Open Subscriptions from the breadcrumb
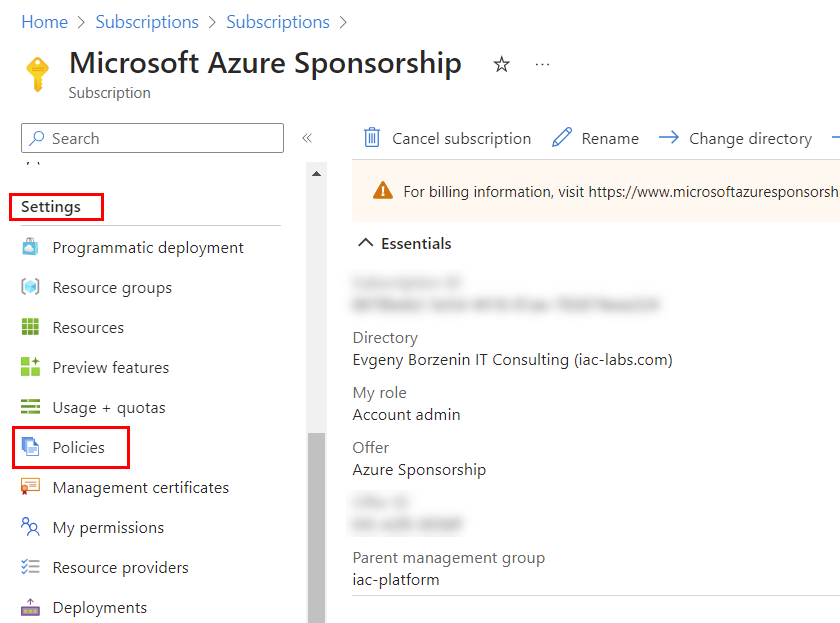Viewport: 840px width, 623px height. pos(147,21)
